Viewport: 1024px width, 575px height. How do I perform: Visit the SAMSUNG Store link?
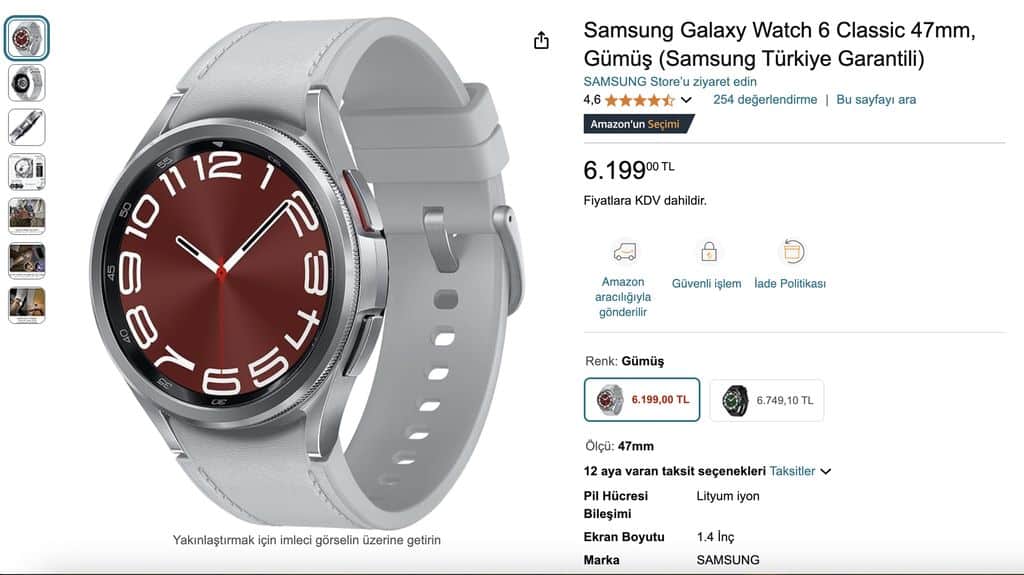click(670, 82)
